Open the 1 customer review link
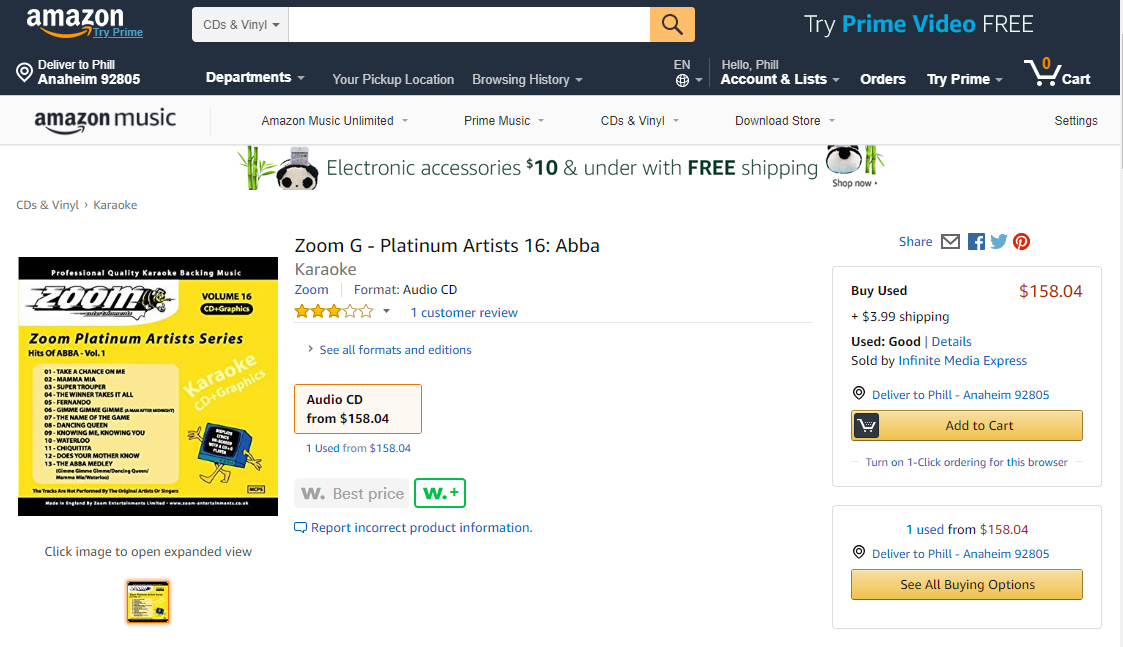The width and height of the screenshot is (1123, 647). [x=464, y=313]
